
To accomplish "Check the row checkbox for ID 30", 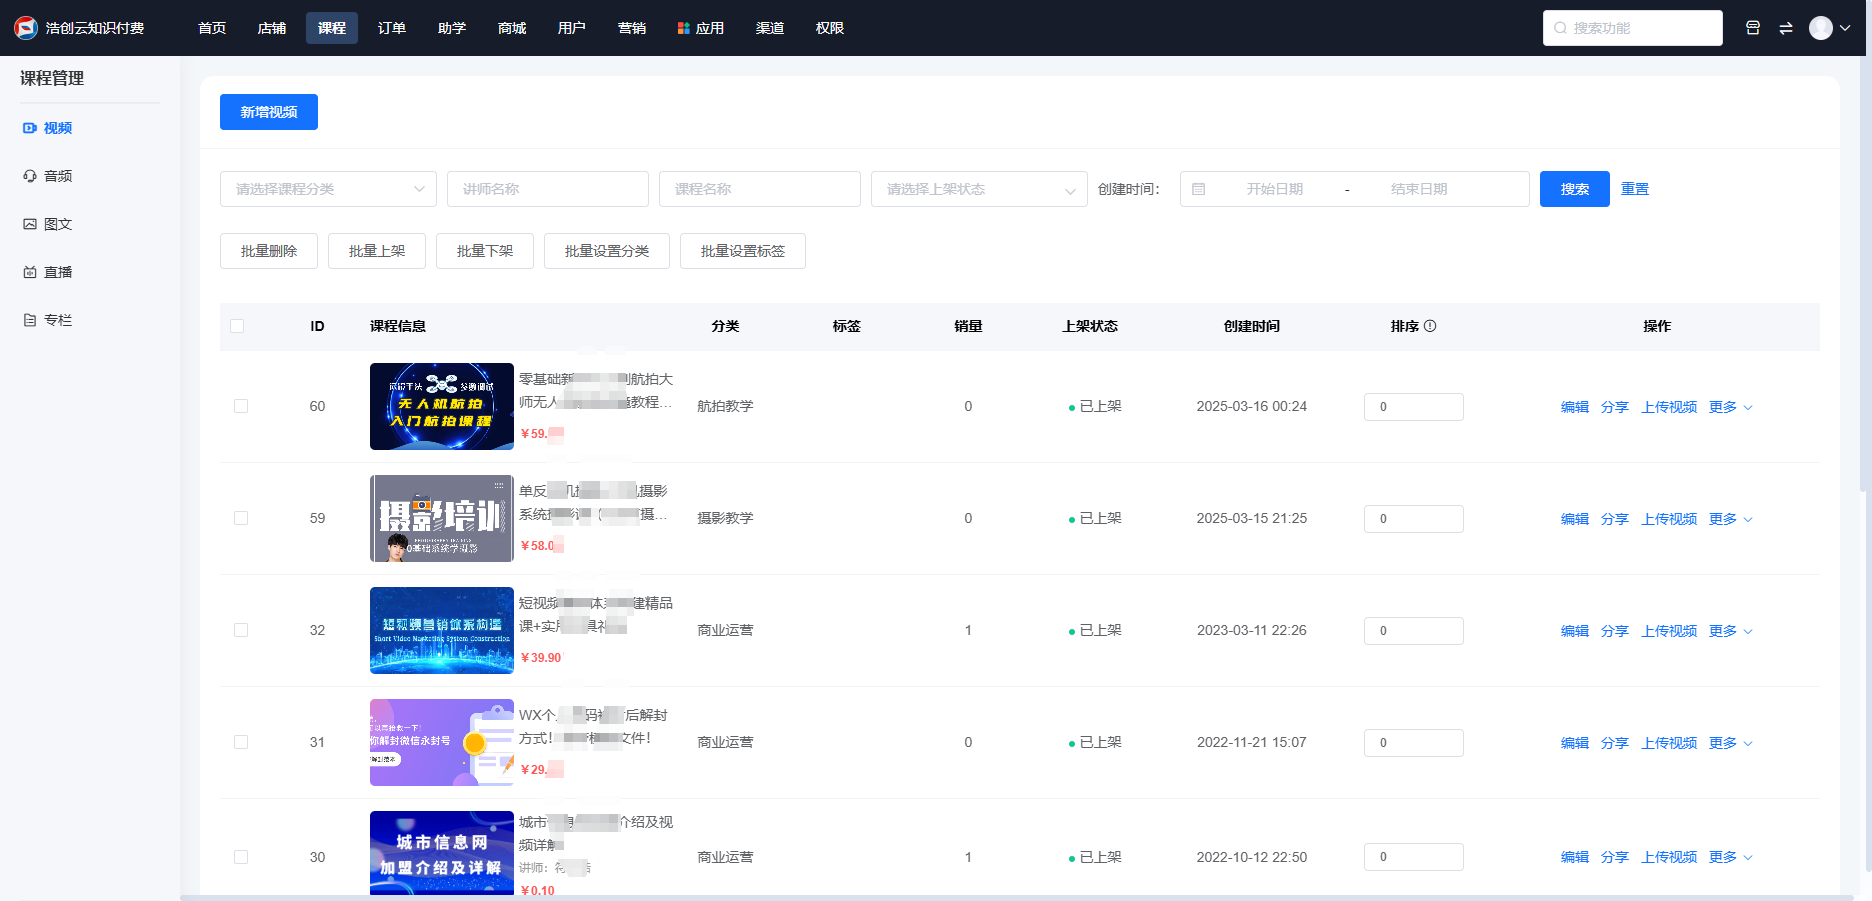I will click(x=241, y=857).
